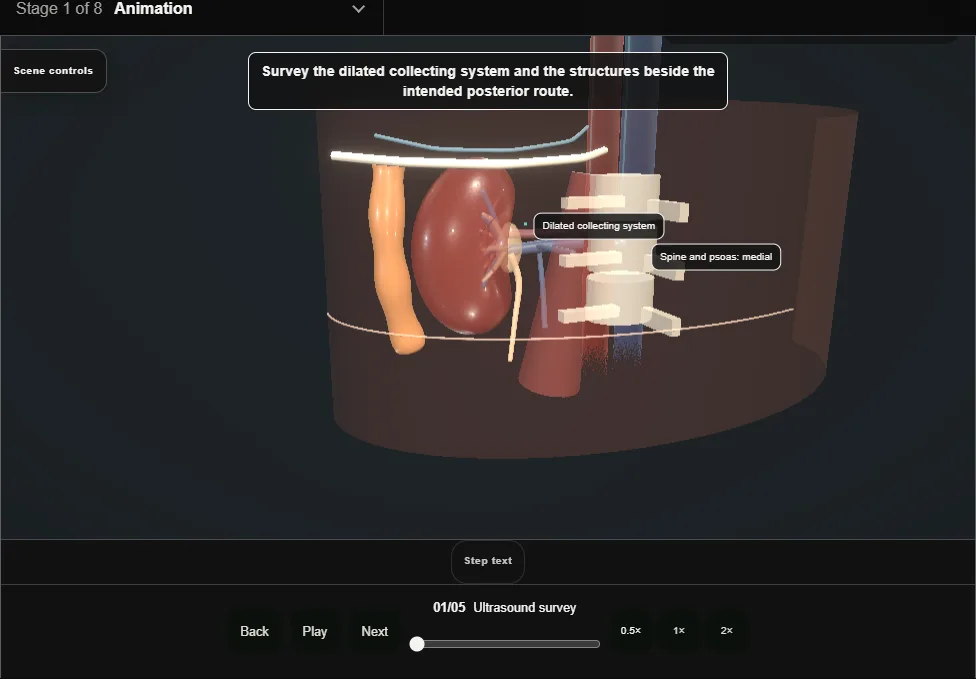Open the Scene controls panel
This screenshot has height=679, width=976.
point(53,71)
